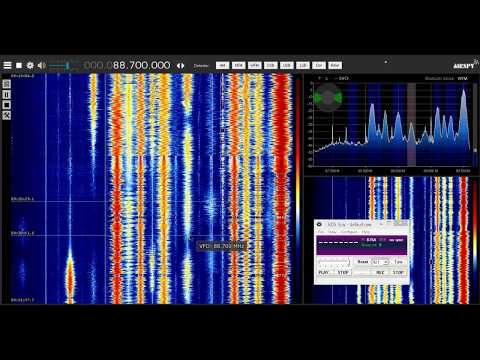Select the AM detector mode
Image resolution: width=480 pixels, height=360 pixels.
pos(222,65)
